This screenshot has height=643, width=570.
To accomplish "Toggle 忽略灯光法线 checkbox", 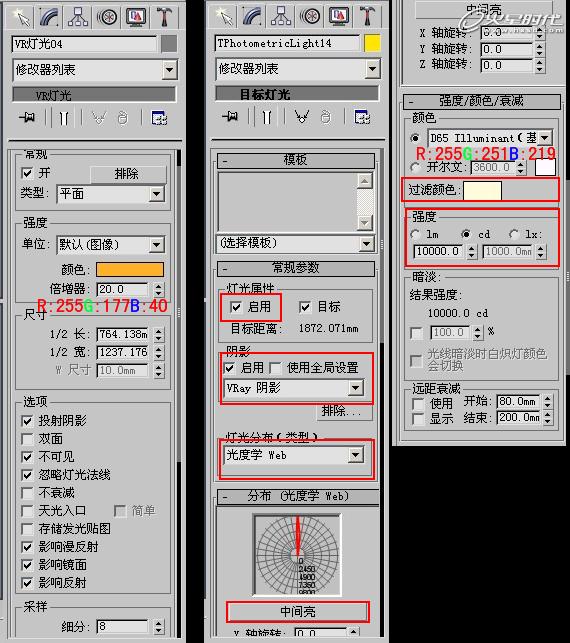I will tap(27, 475).
